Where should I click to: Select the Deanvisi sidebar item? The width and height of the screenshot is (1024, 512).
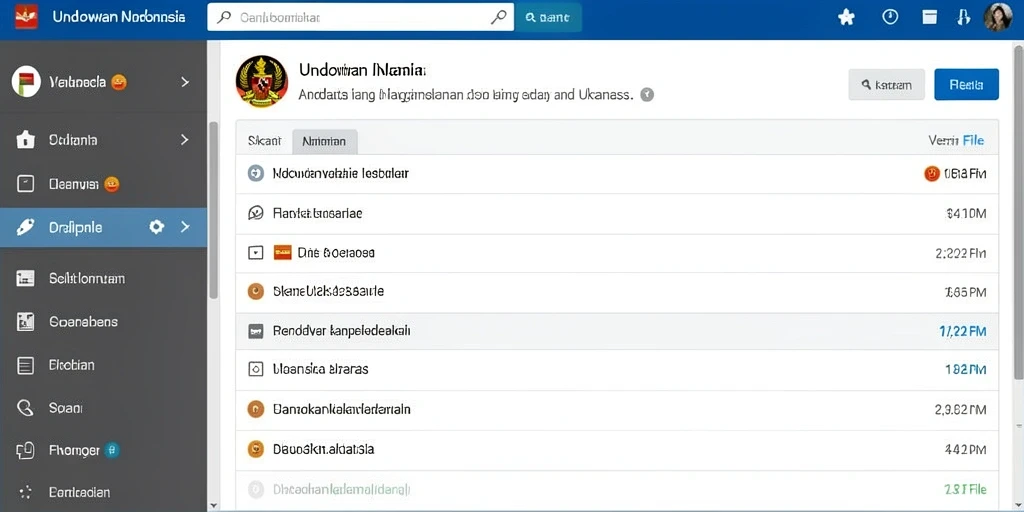coord(103,184)
